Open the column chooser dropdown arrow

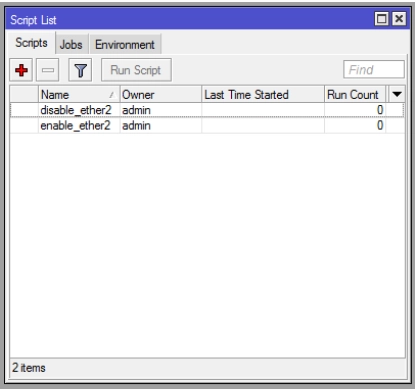[397, 94]
